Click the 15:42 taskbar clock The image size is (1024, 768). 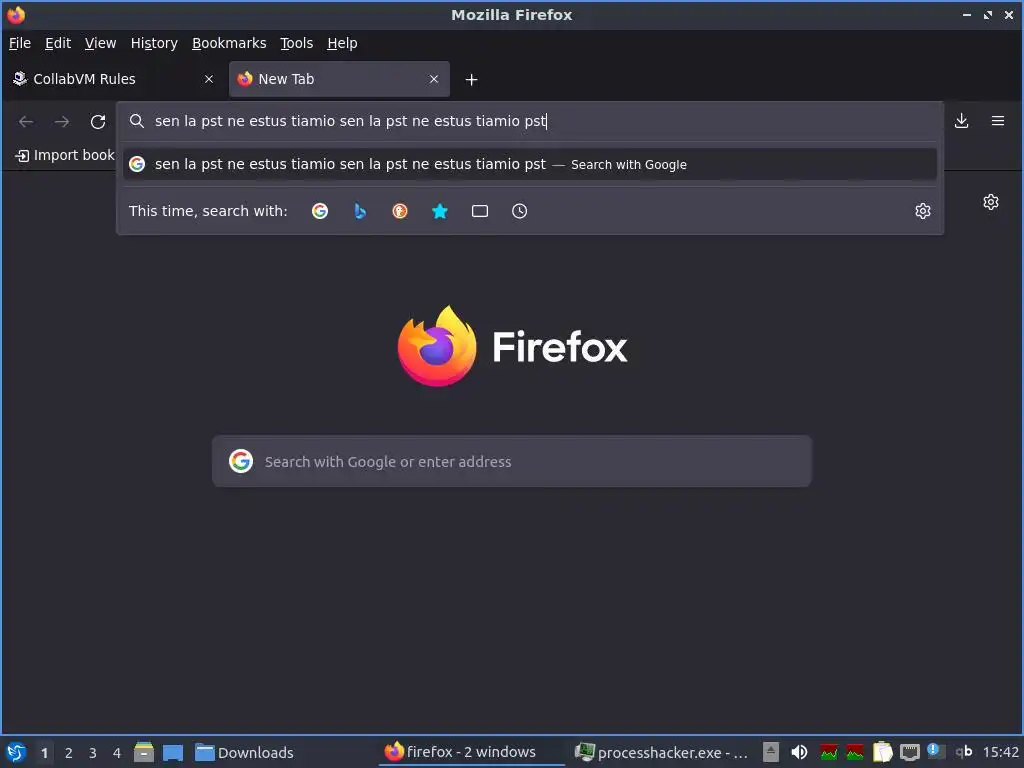coord(1000,752)
